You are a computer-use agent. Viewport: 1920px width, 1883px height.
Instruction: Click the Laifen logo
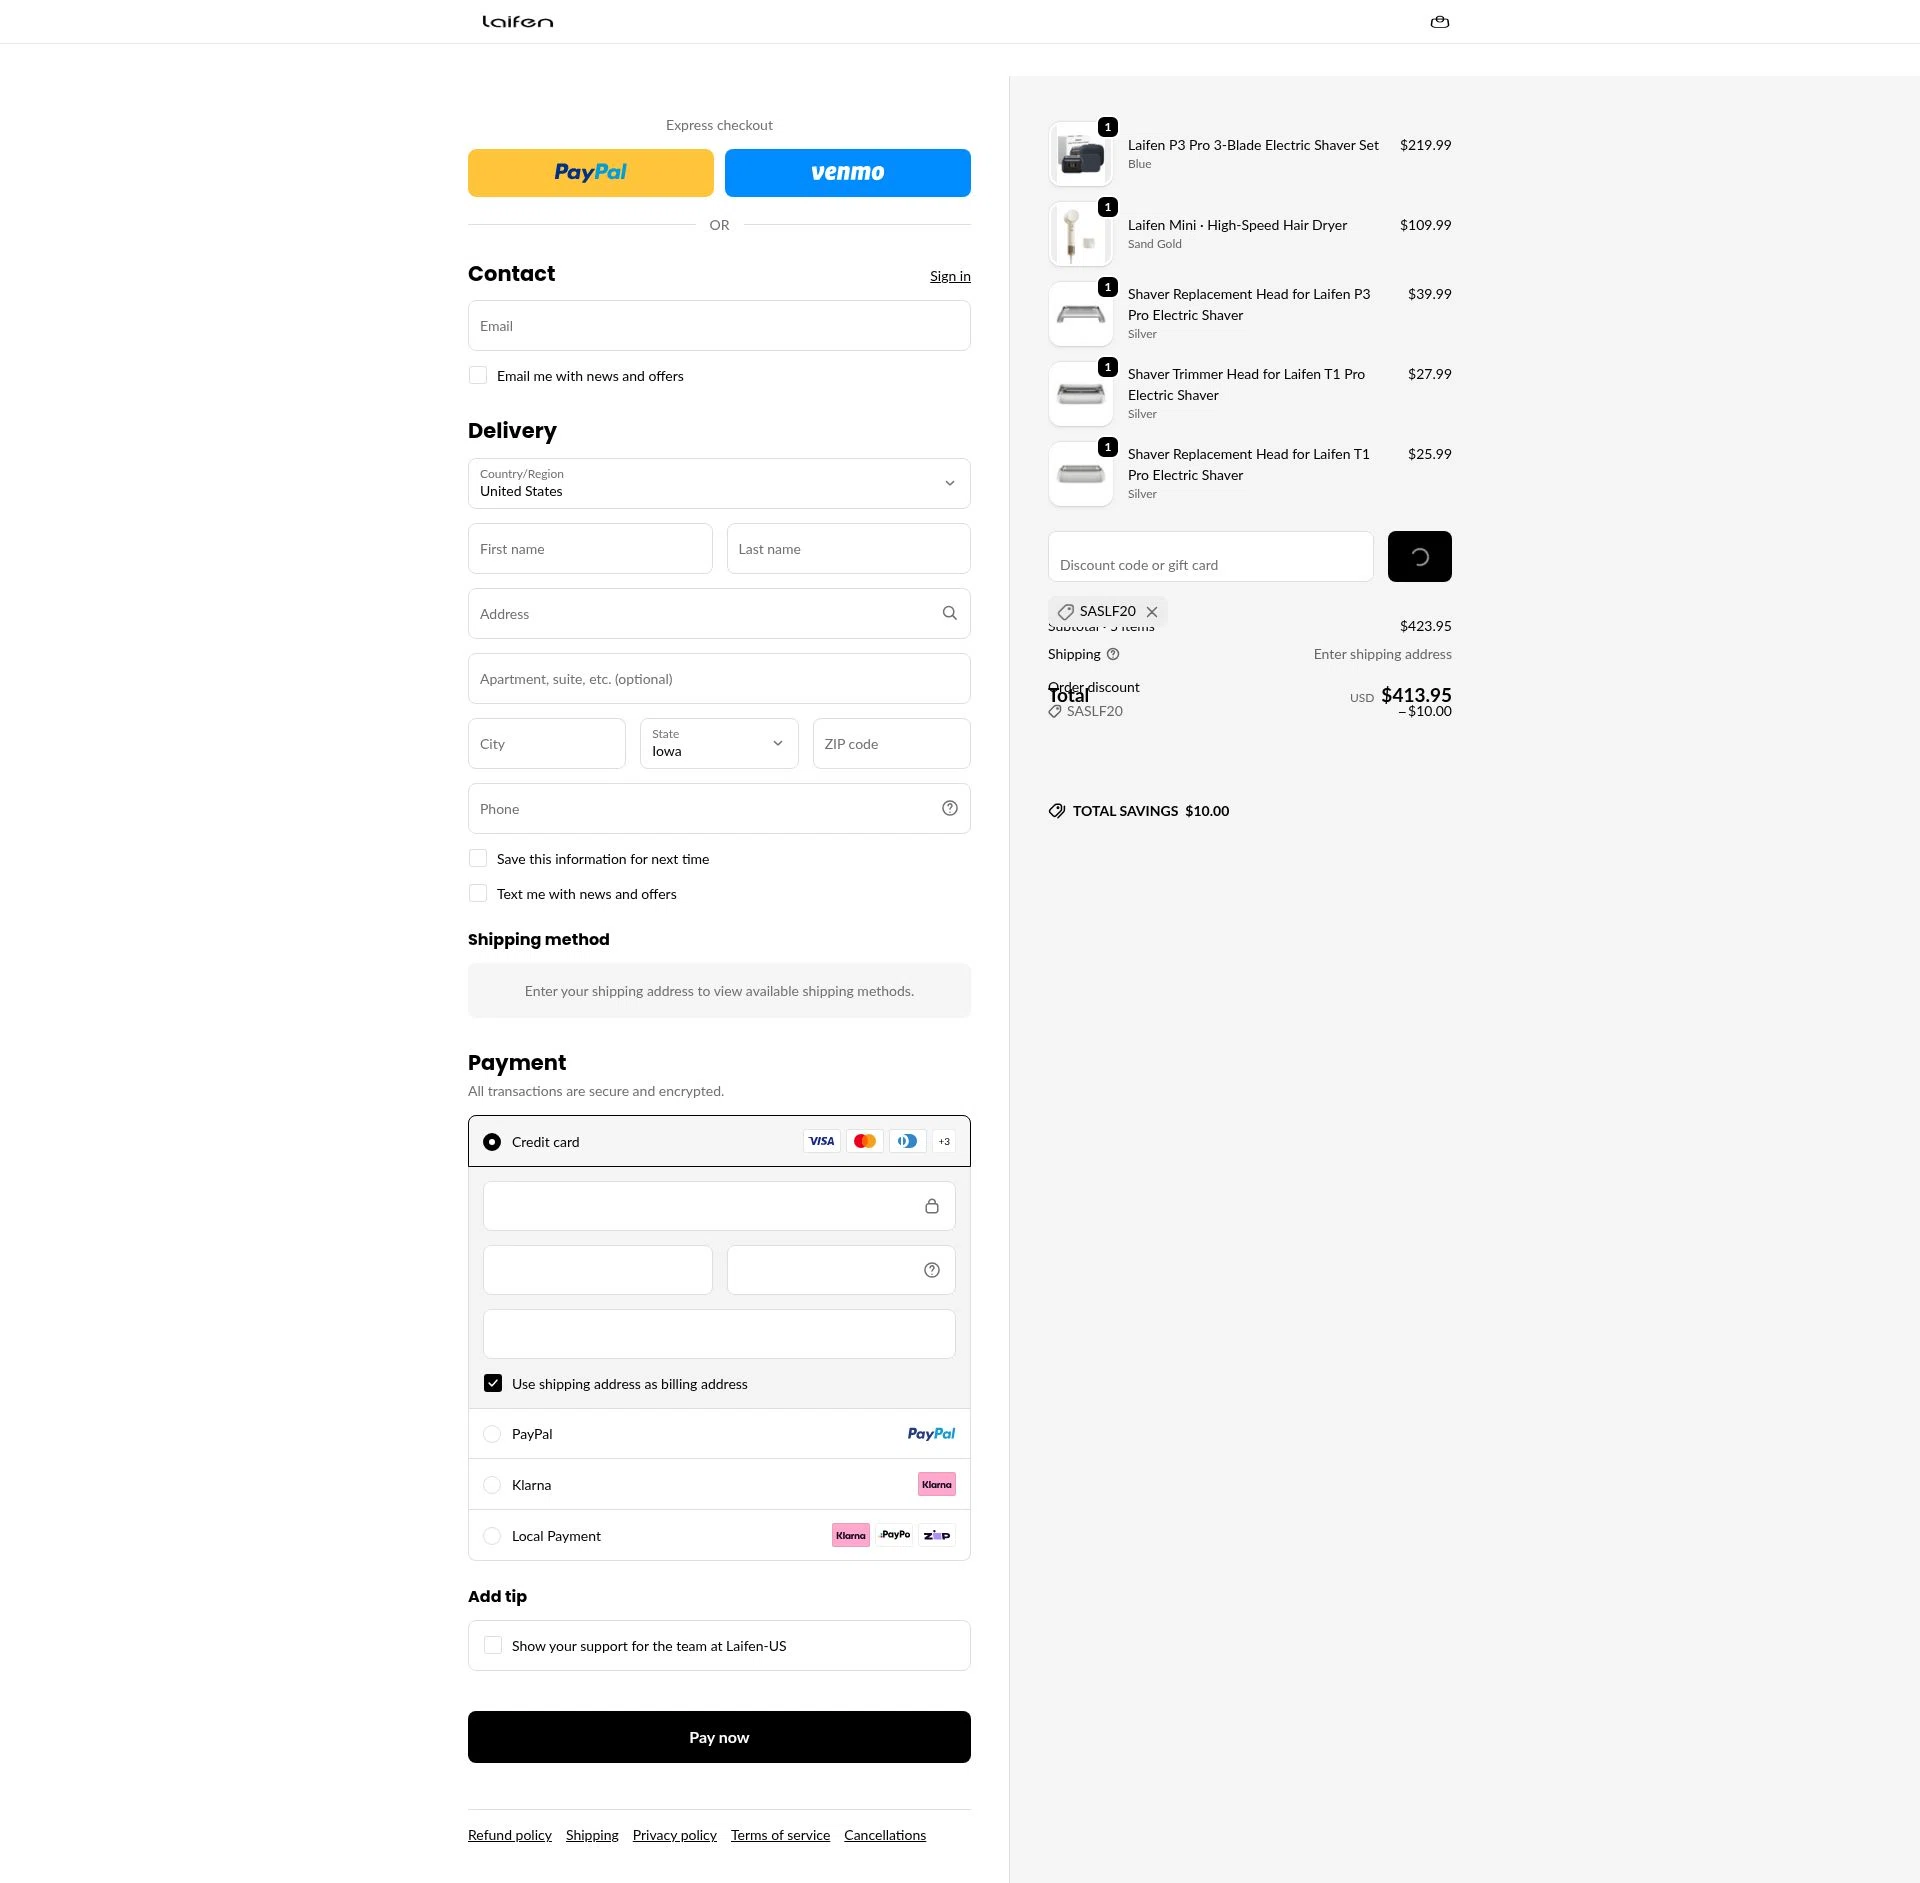pos(517,22)
